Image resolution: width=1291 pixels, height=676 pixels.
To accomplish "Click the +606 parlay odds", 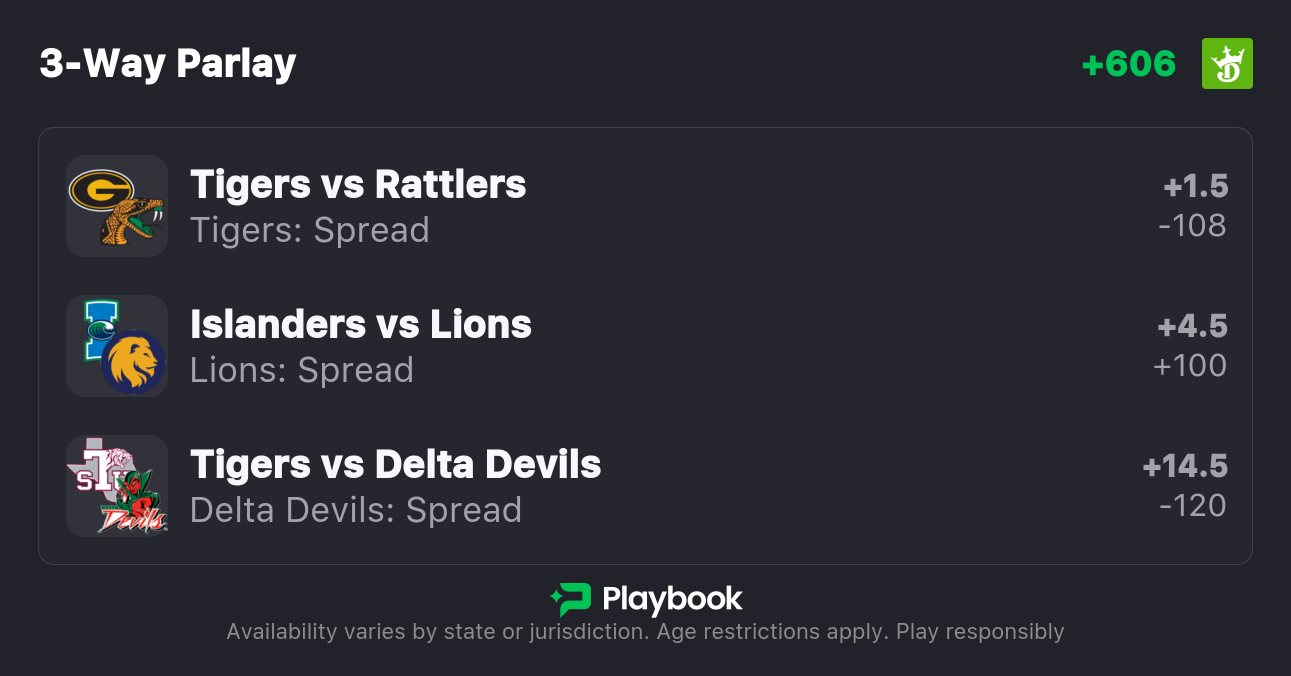I will (1128, 64).
